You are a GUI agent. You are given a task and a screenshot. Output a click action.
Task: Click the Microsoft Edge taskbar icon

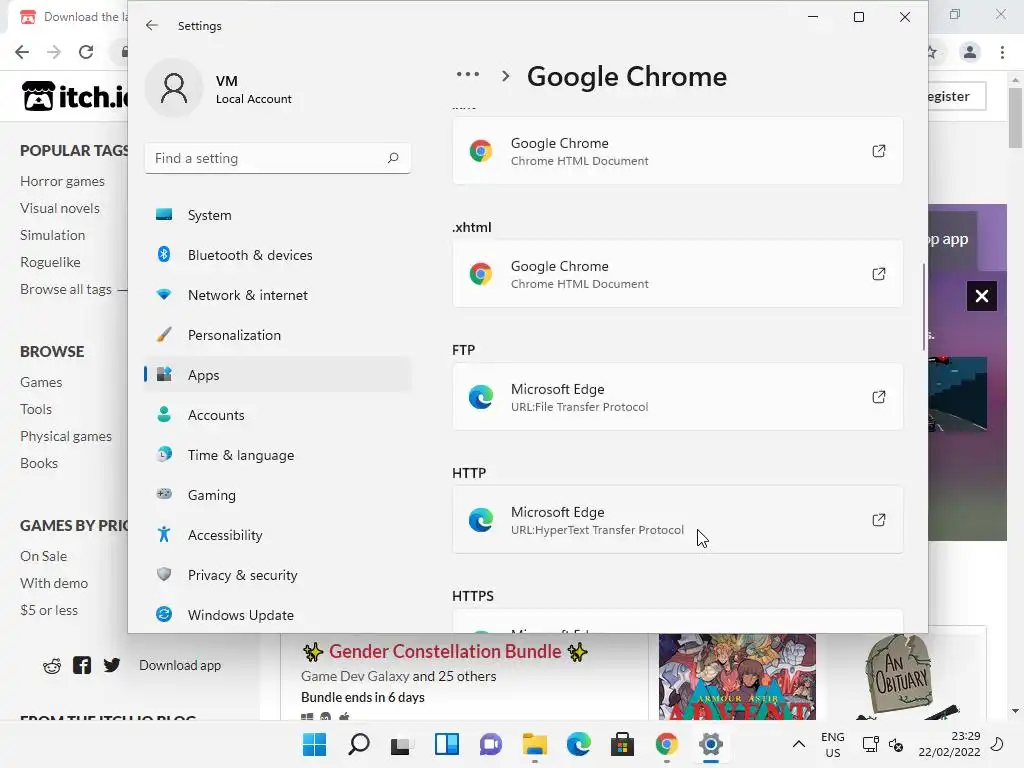click(579, 744)
